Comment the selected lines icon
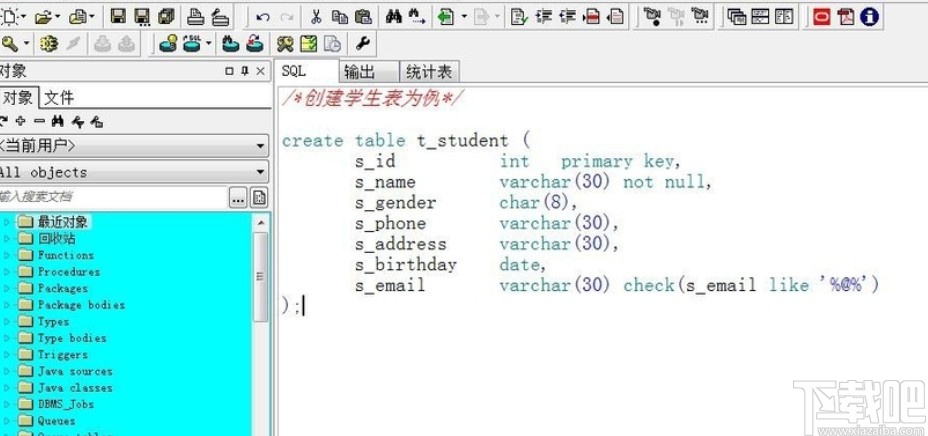This screenshot has width=928, height=436. (591, 17)
